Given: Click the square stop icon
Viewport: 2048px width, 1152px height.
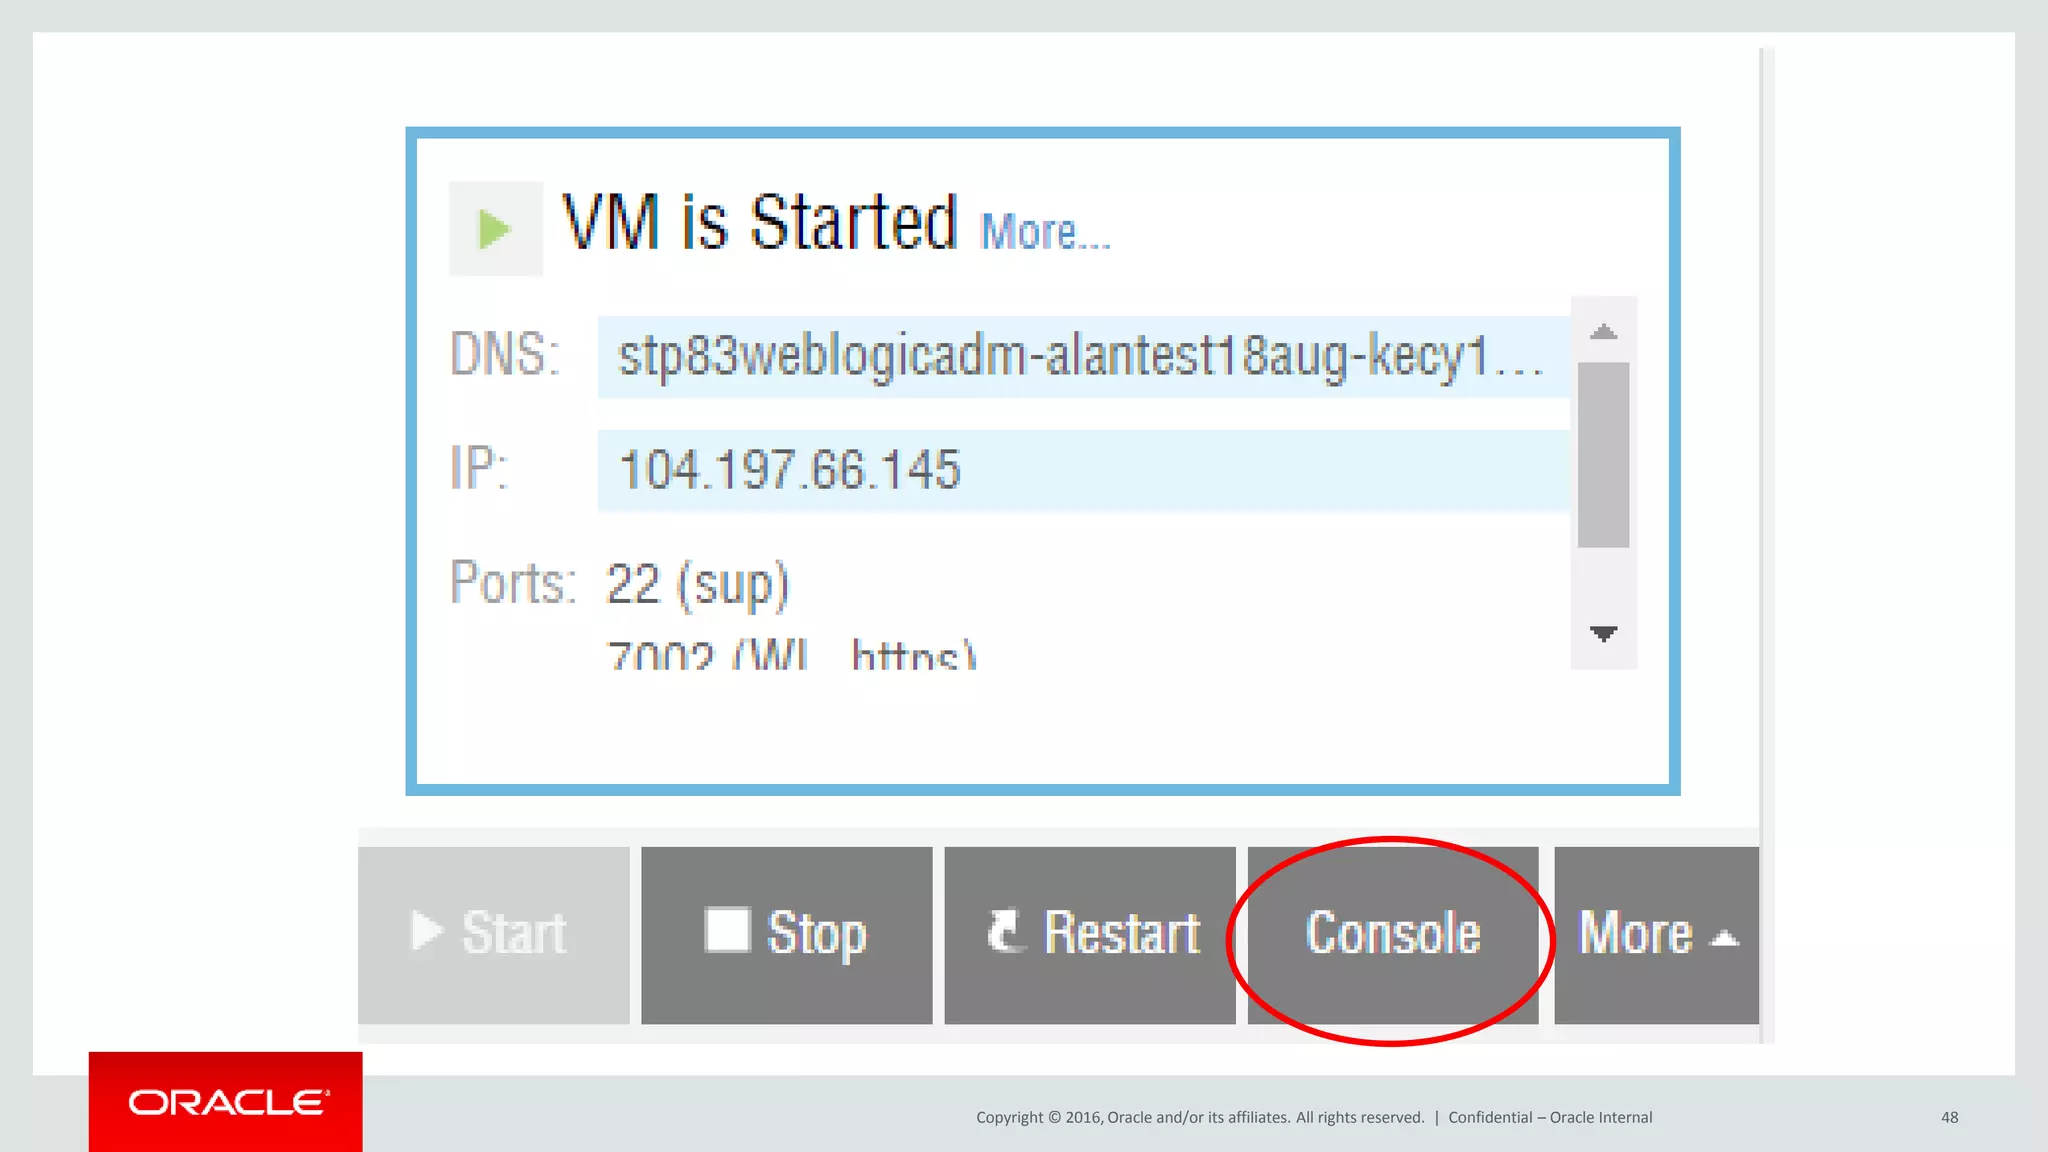Looking at the screenshot, I should coord(727,929).
